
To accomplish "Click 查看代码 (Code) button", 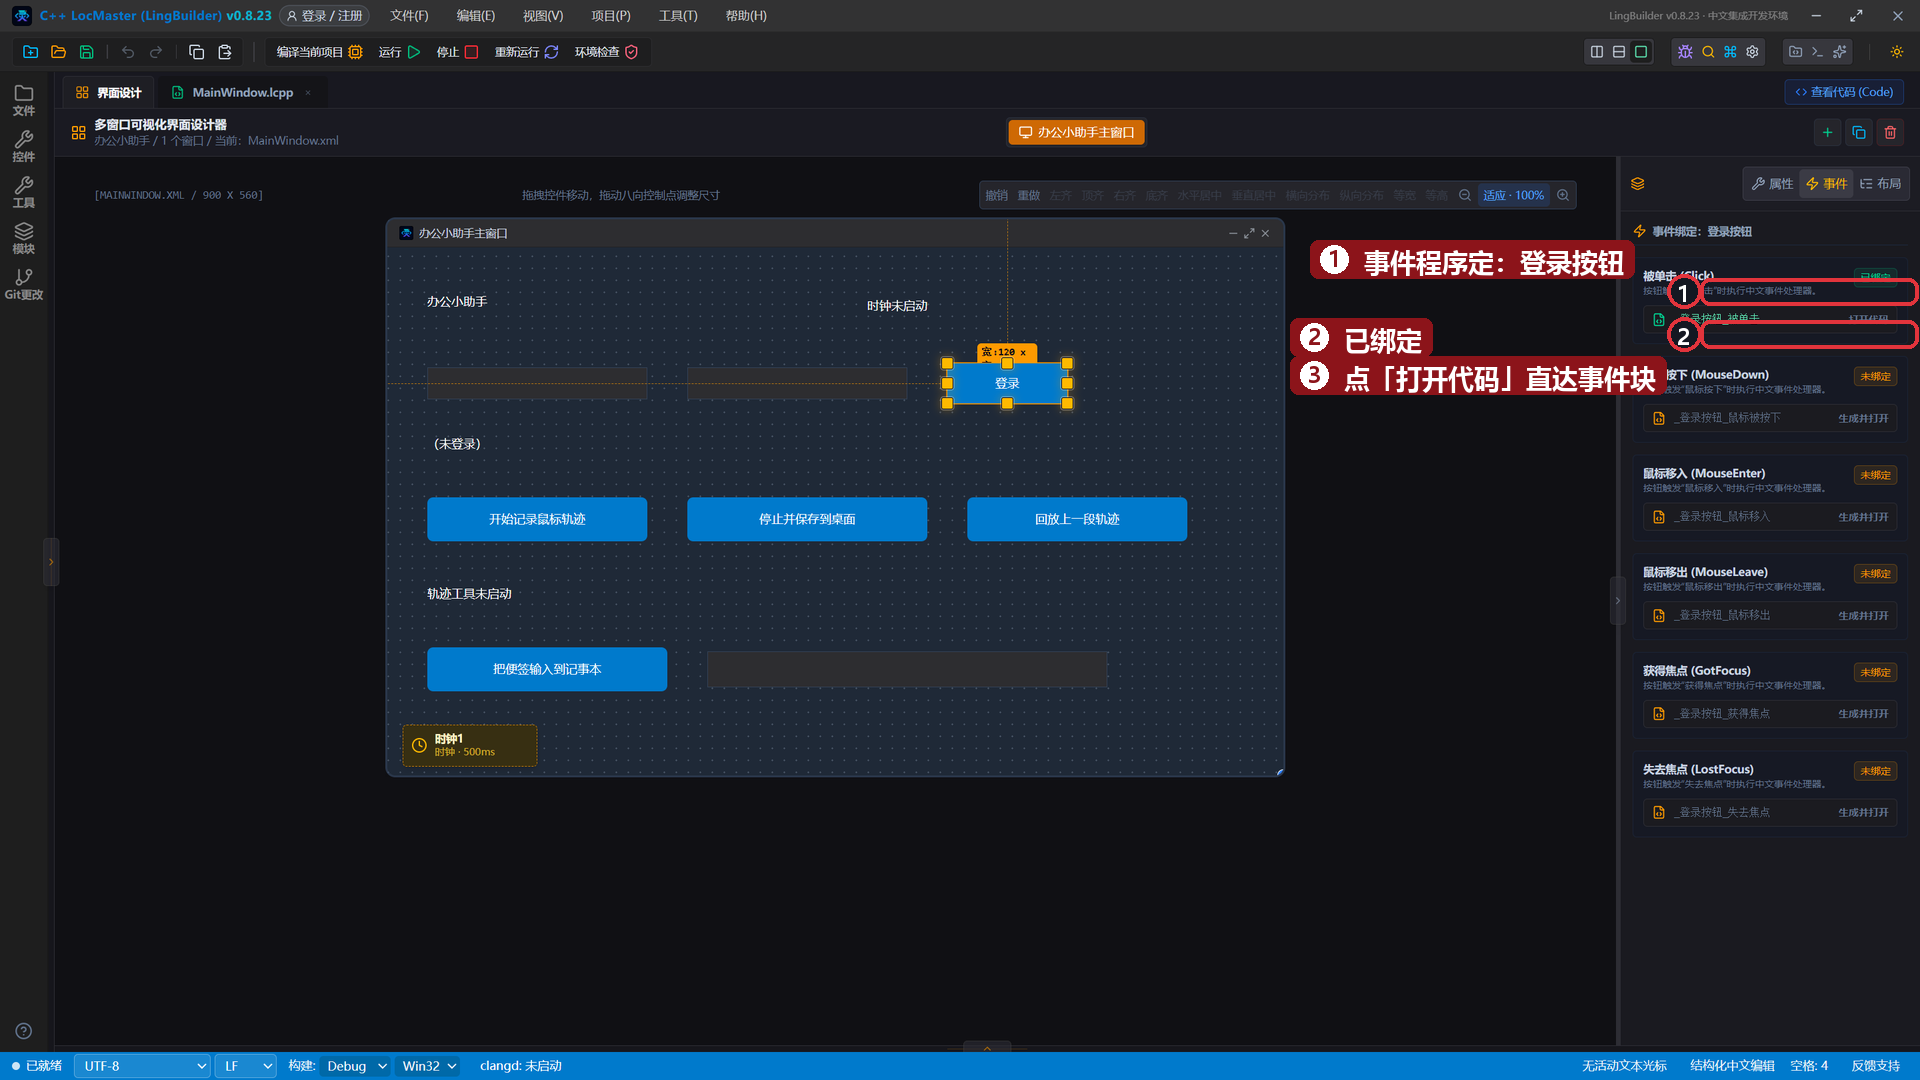I will pyautogui.click(x=1844, y=92).
